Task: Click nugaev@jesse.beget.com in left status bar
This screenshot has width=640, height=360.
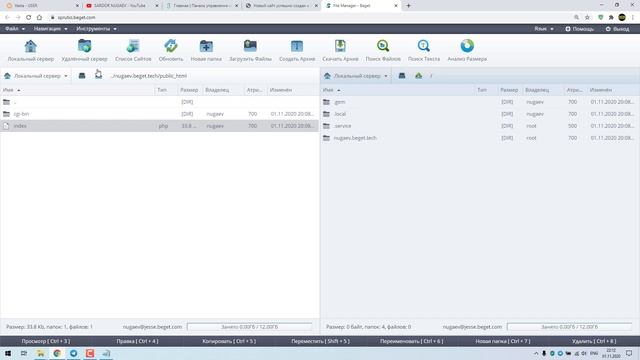Action: pos(152,327)
